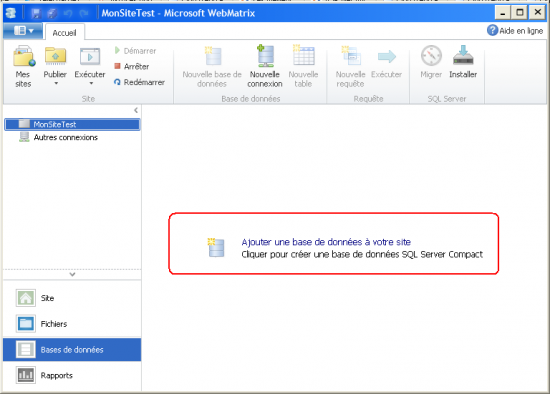Switch to the Accueil ribbon tab

65,33
